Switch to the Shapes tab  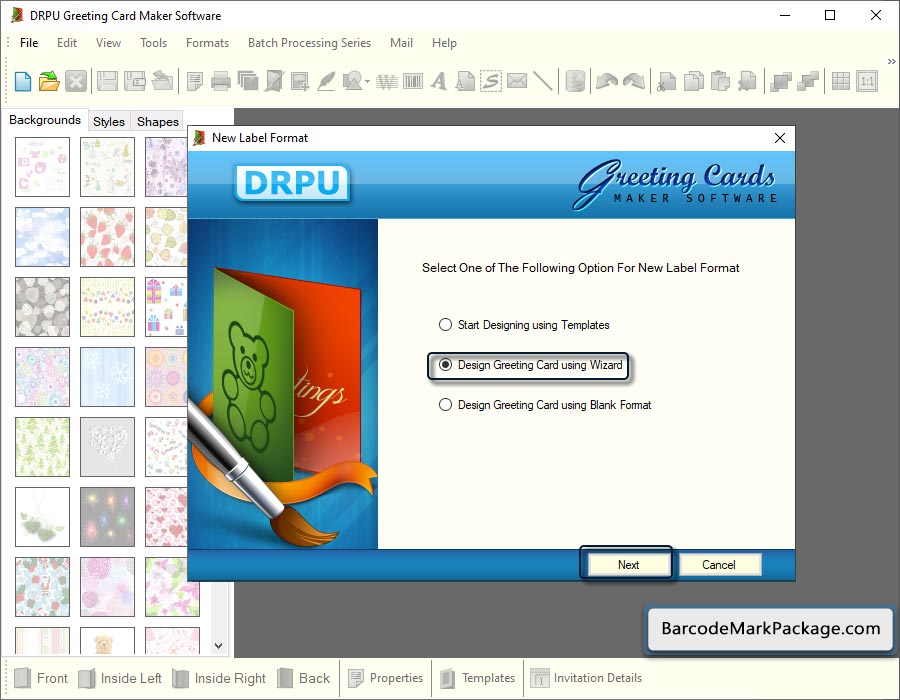point(158,122)
